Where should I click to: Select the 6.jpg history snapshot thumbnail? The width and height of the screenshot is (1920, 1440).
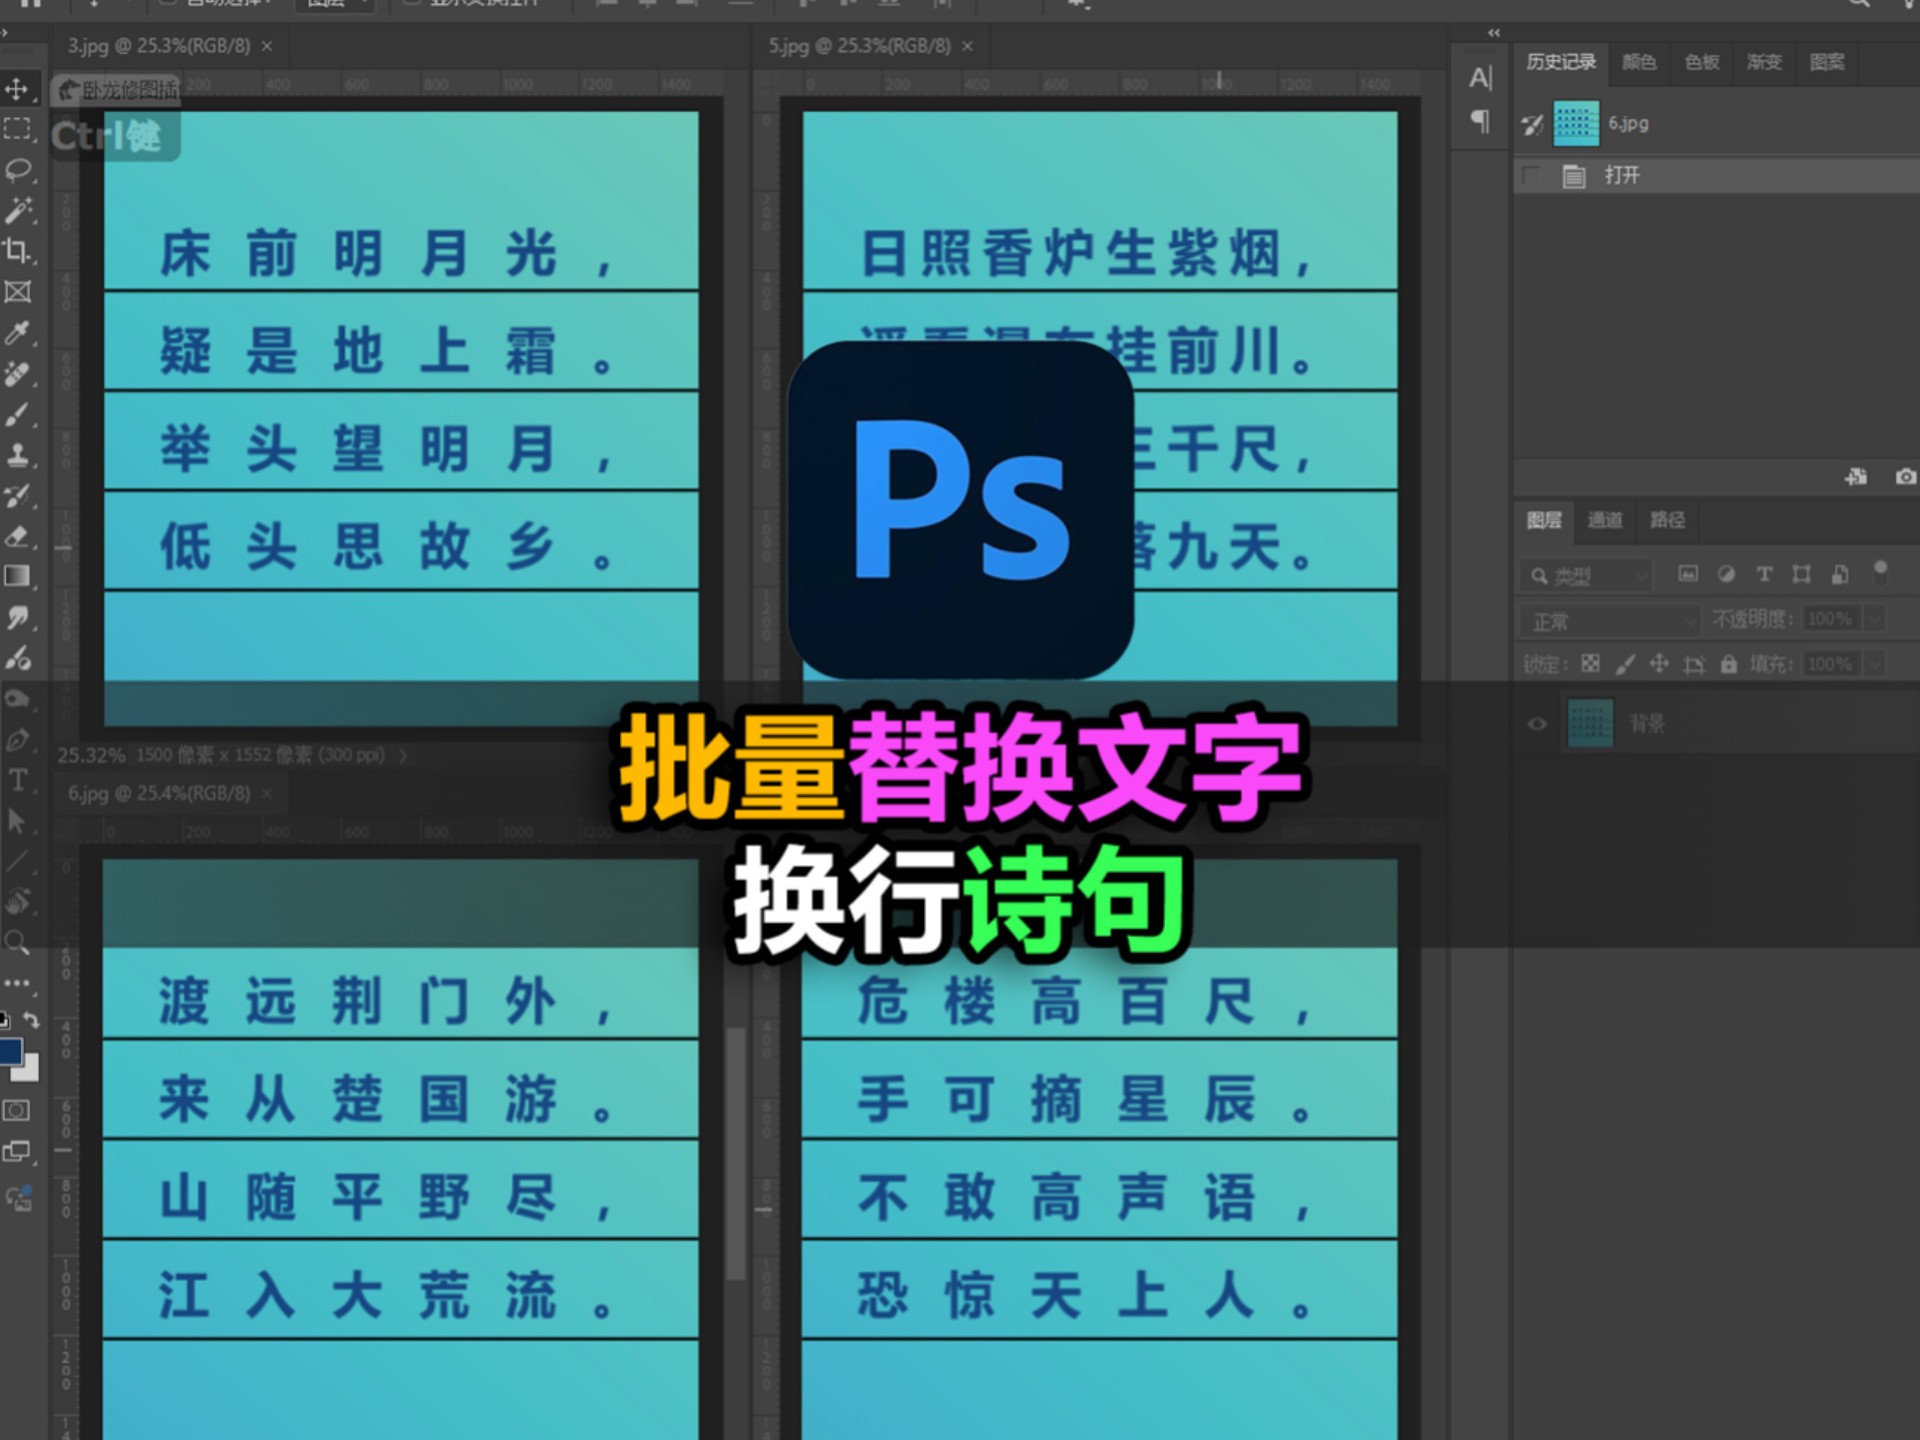pos(1576,124)
